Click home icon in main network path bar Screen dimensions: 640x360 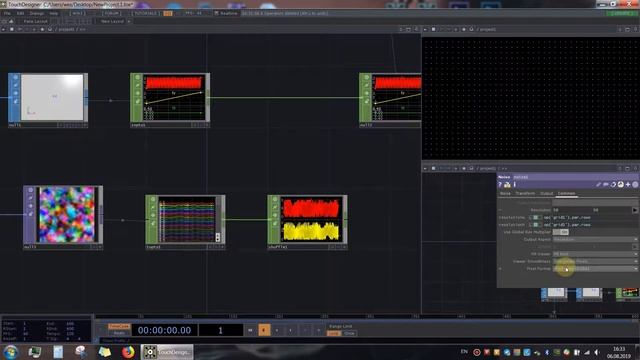point(50,29)
